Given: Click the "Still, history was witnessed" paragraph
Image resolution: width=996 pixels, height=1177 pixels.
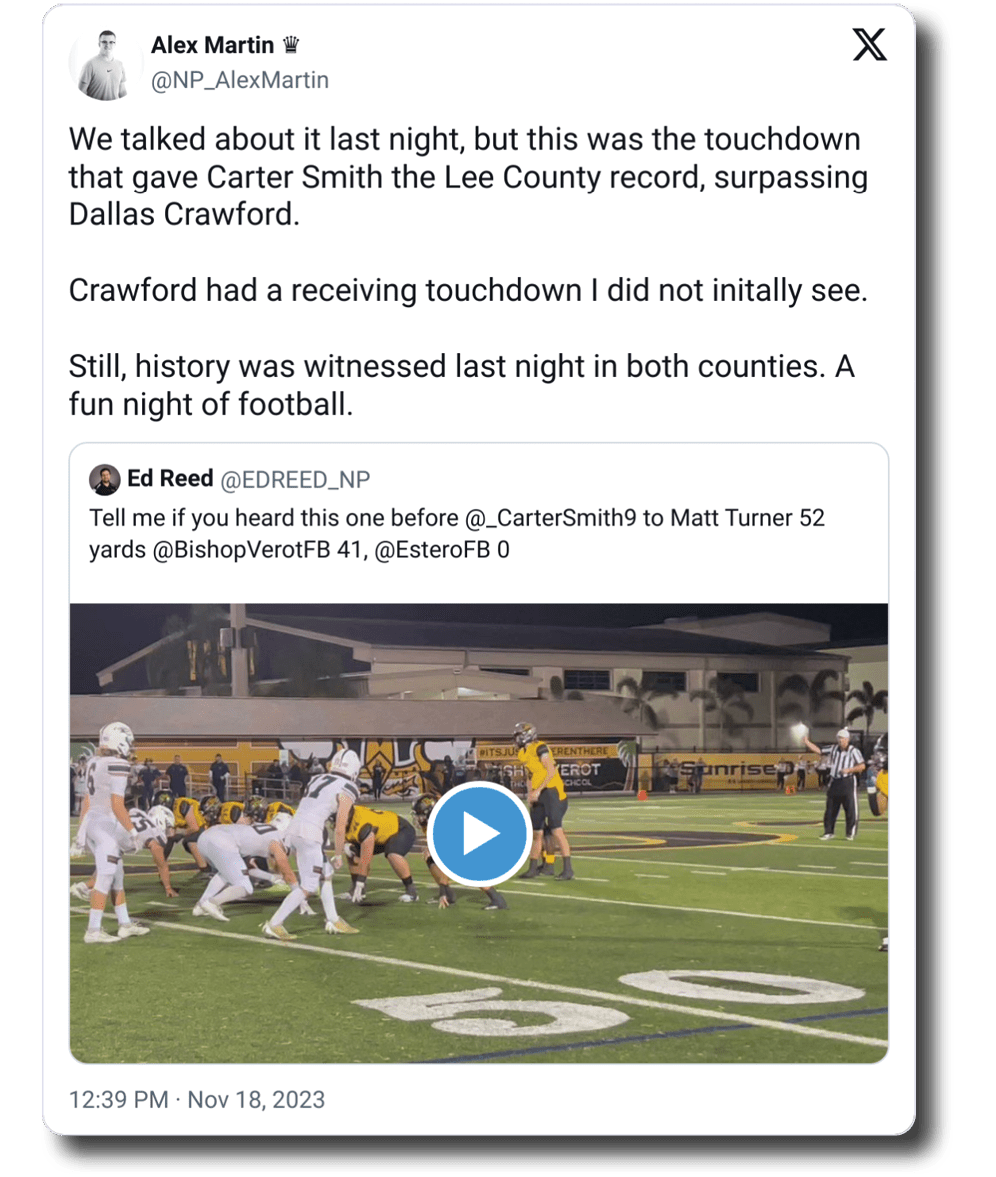Looking at the screenshot, I should tap(461, 386).
